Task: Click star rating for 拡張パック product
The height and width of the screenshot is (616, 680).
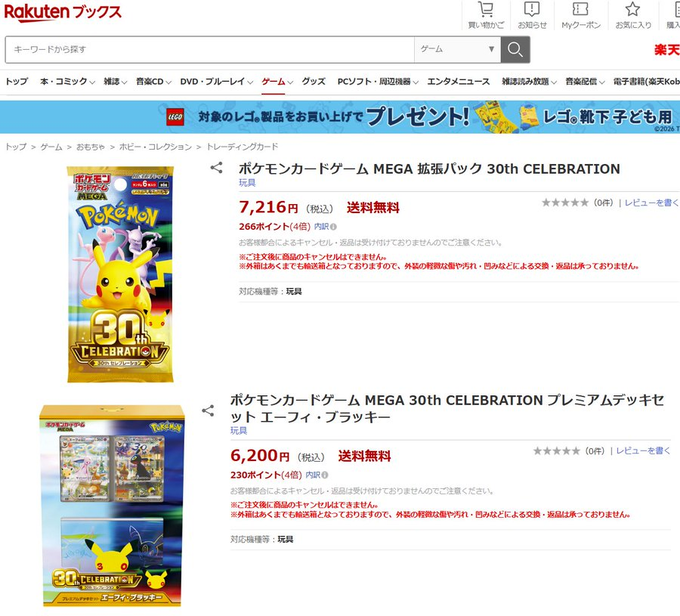Action: coord(565,203)
